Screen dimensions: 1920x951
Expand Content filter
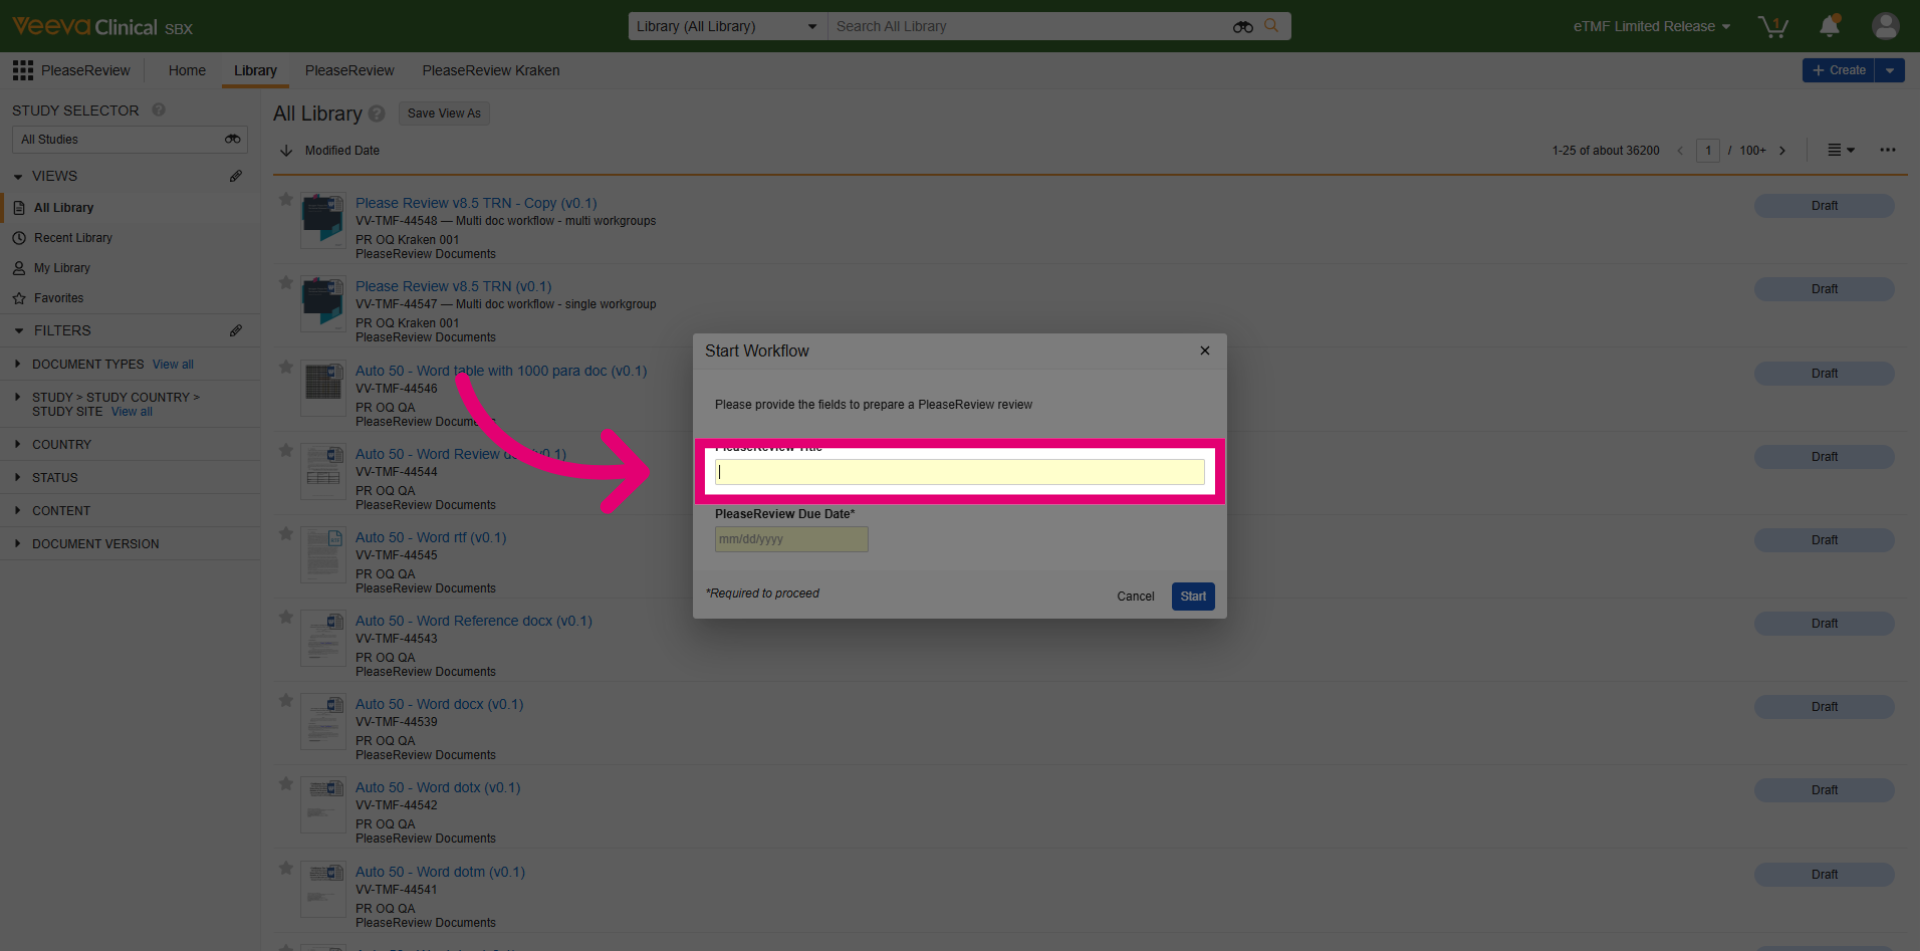pyautogui.click(x=18, y=510)
